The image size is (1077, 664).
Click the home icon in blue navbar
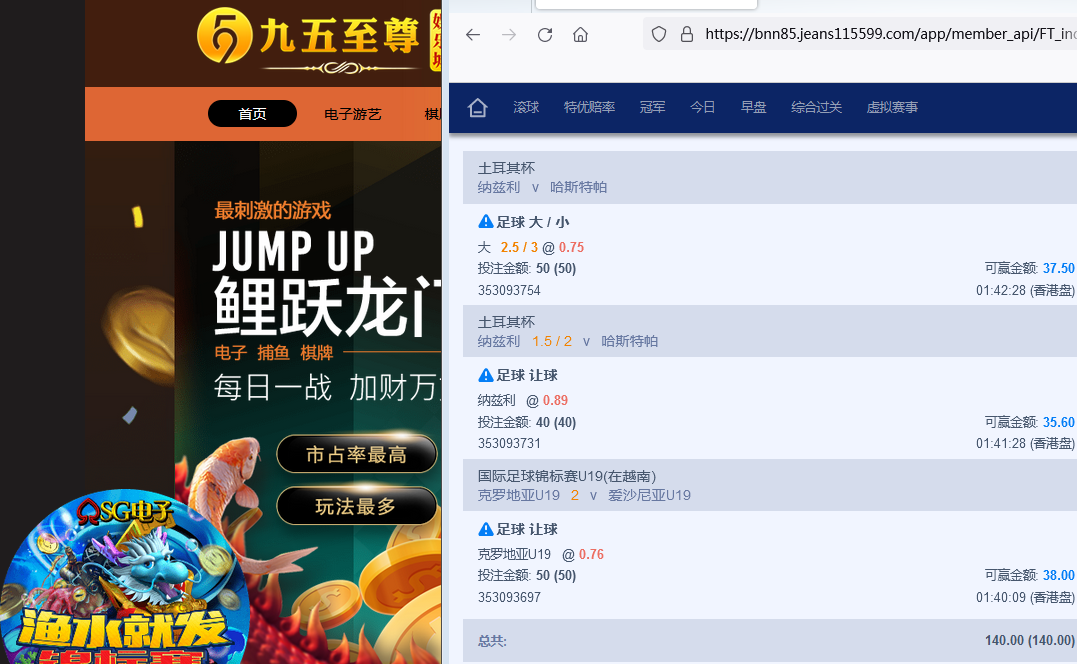(478, 107)
